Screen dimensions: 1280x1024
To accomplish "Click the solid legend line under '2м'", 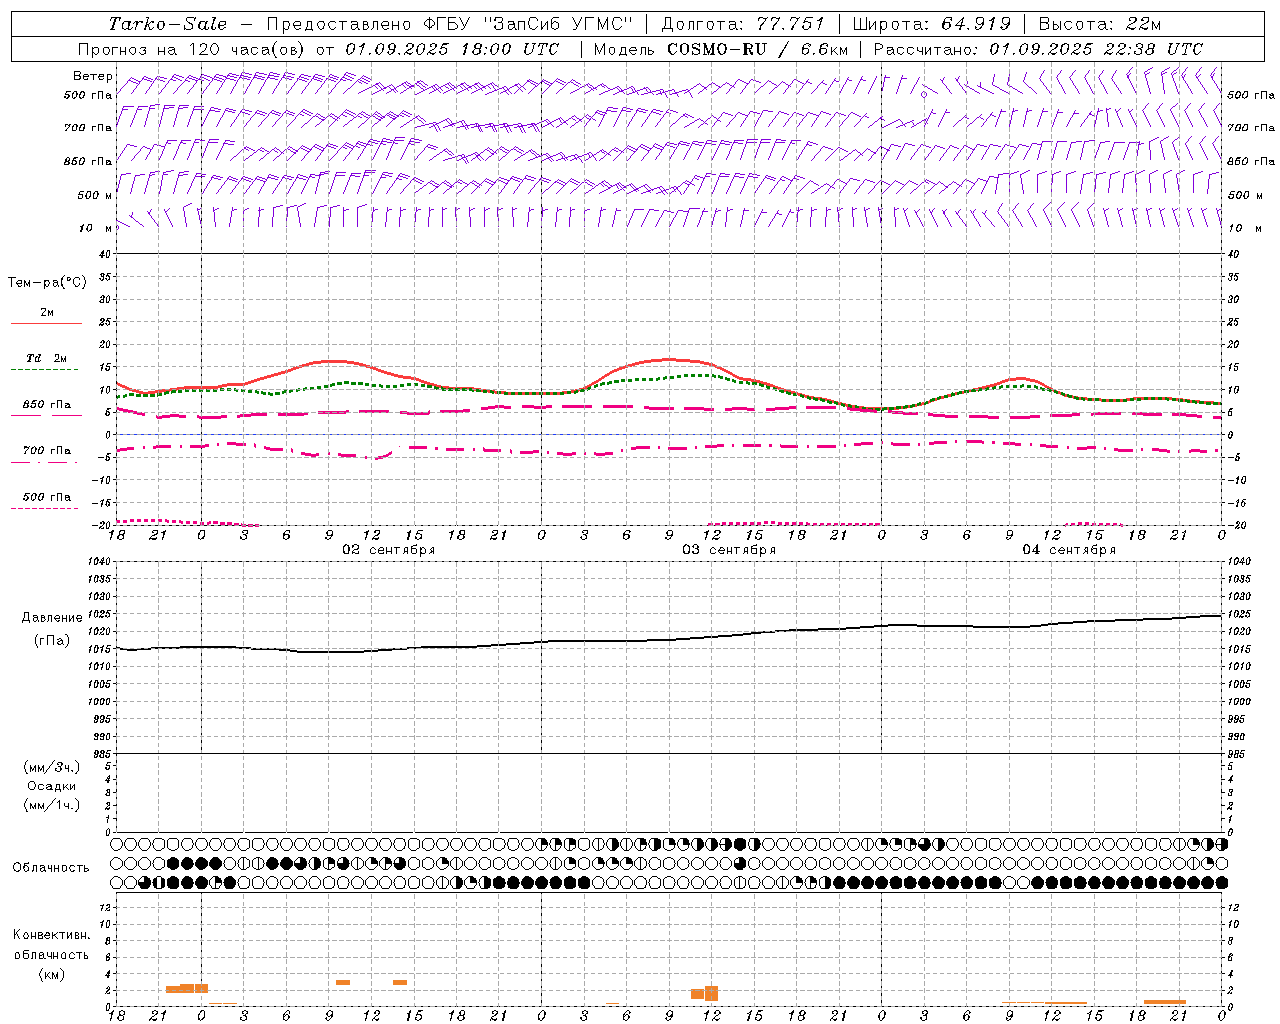I will tap(46, 324).
